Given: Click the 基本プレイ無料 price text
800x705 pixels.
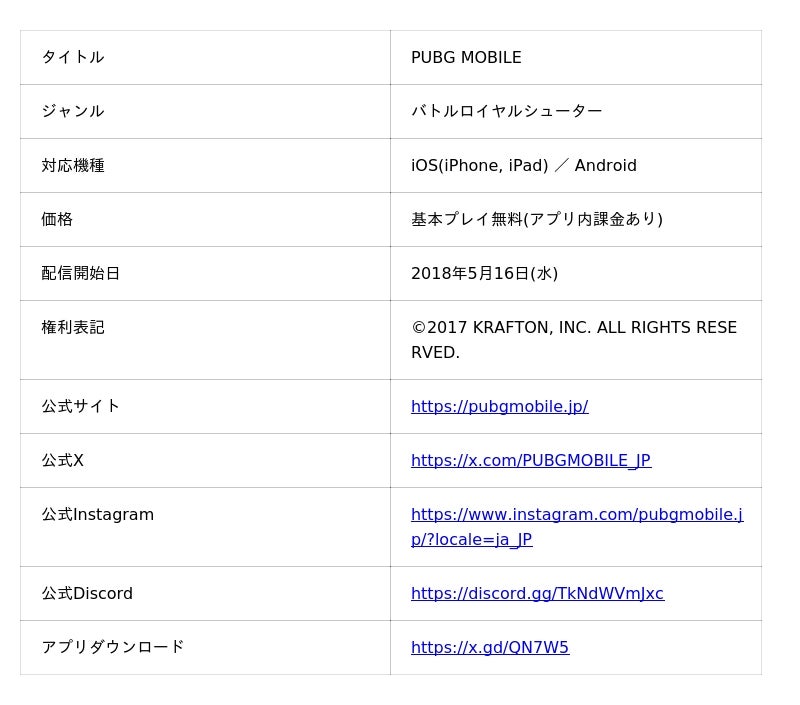Looking at the screenshot, I should point(536,219).
